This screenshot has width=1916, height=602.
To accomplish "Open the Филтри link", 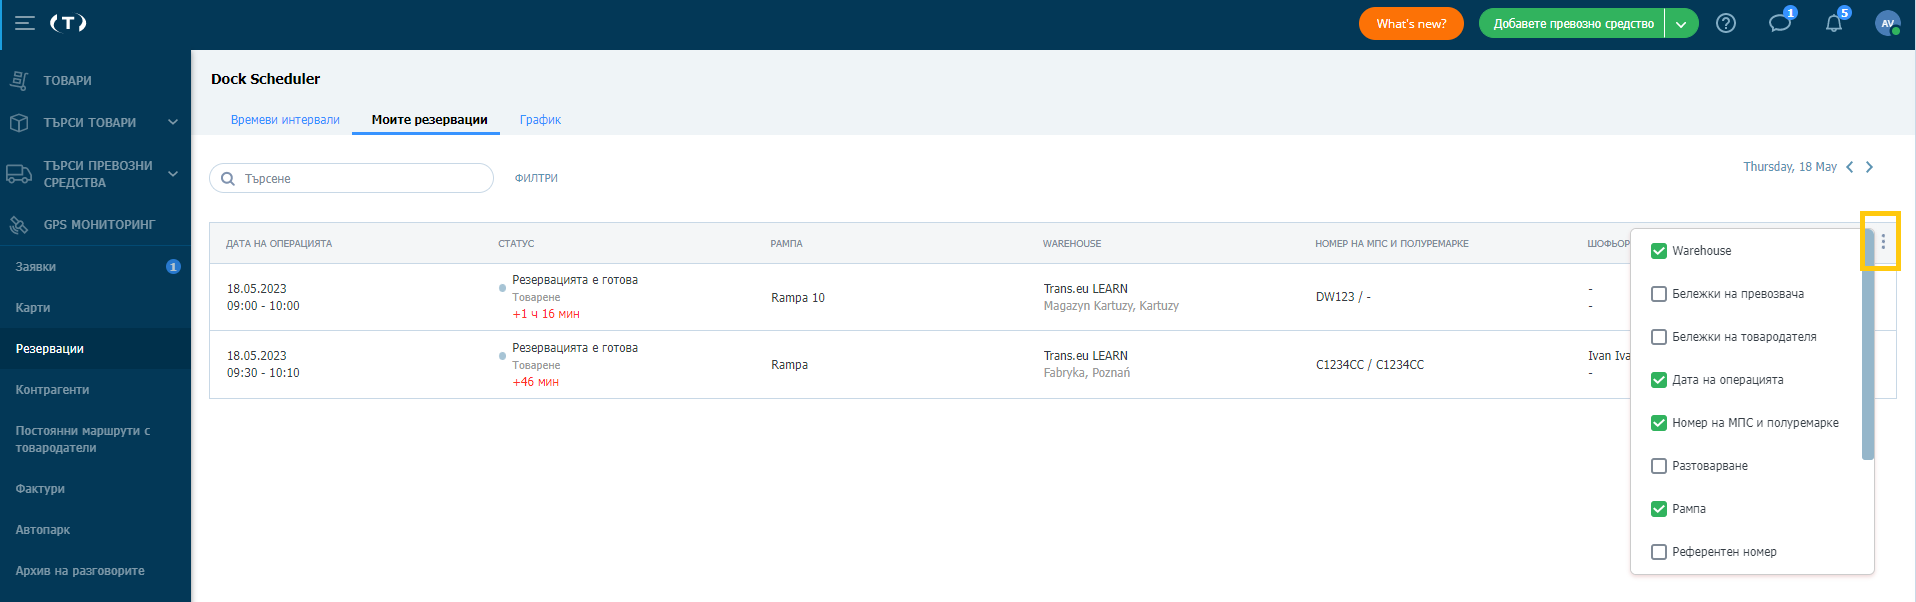I will (536, 178).
